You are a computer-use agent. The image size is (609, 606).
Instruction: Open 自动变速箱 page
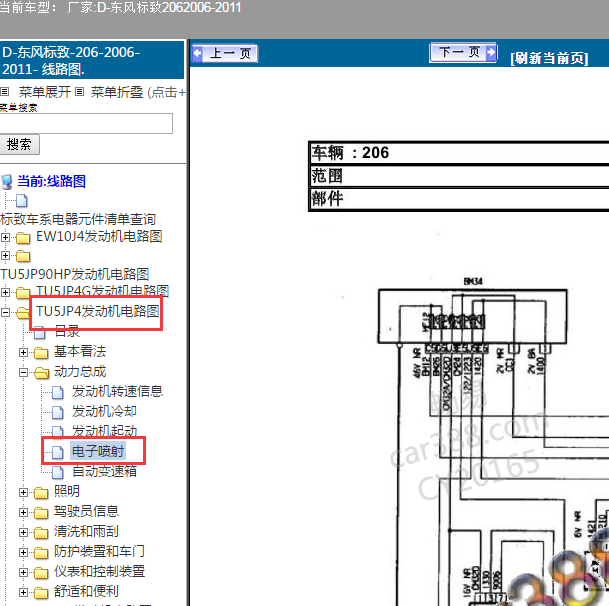pos(104,471)
